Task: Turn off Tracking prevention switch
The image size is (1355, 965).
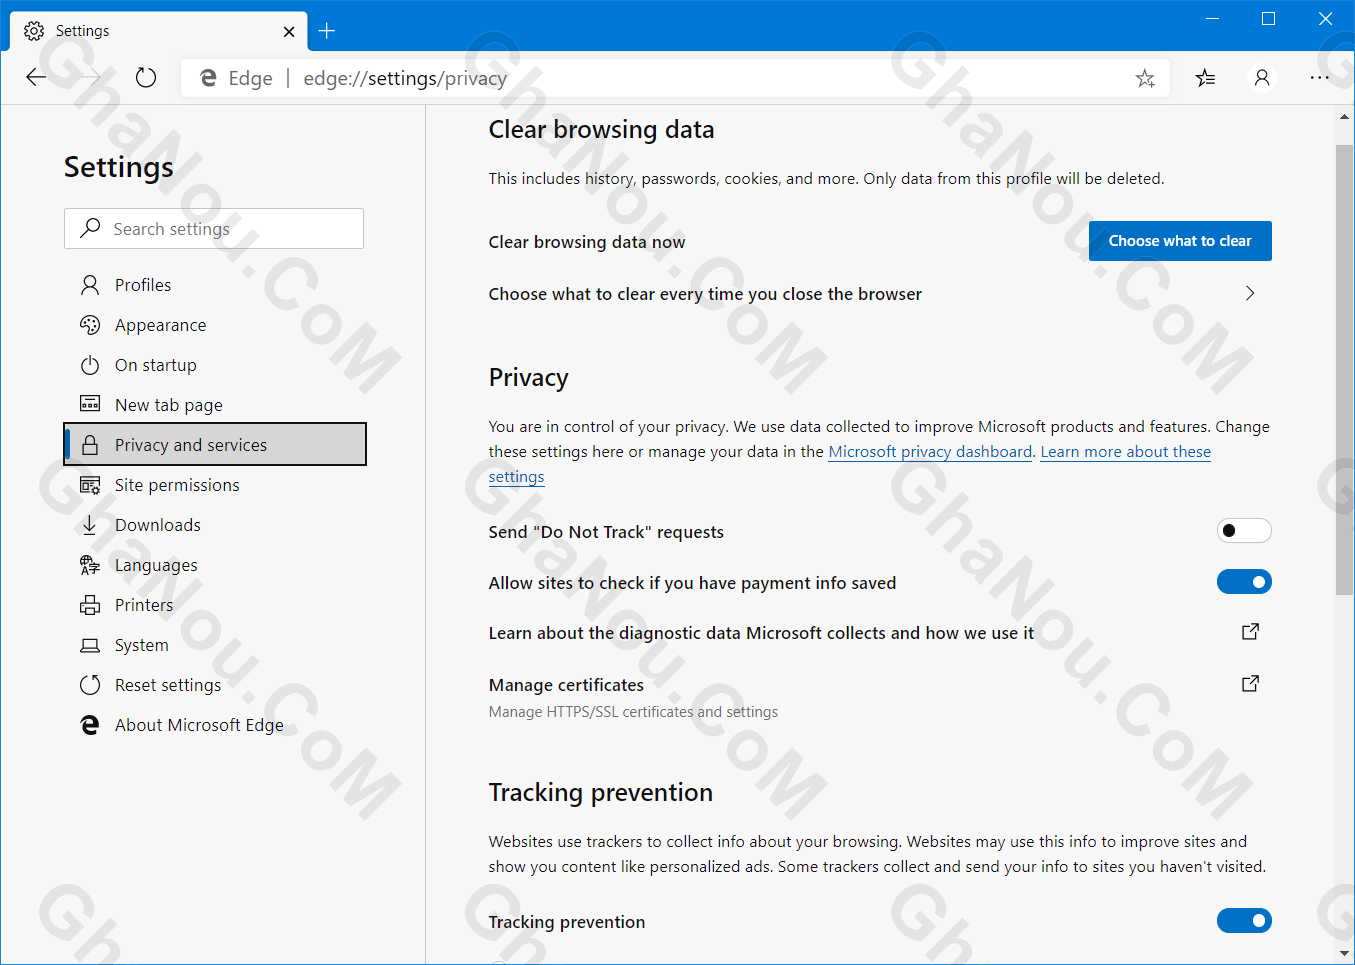Action: (x=1244, y=921)
